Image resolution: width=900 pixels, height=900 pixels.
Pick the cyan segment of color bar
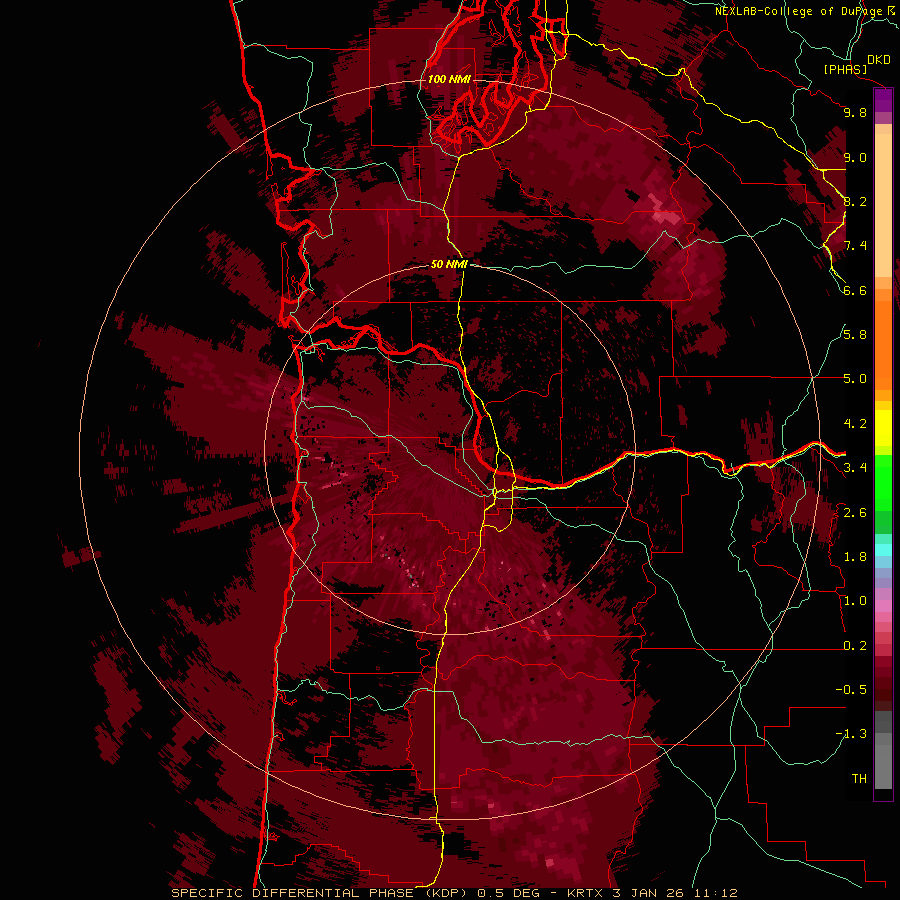(883, 550)
